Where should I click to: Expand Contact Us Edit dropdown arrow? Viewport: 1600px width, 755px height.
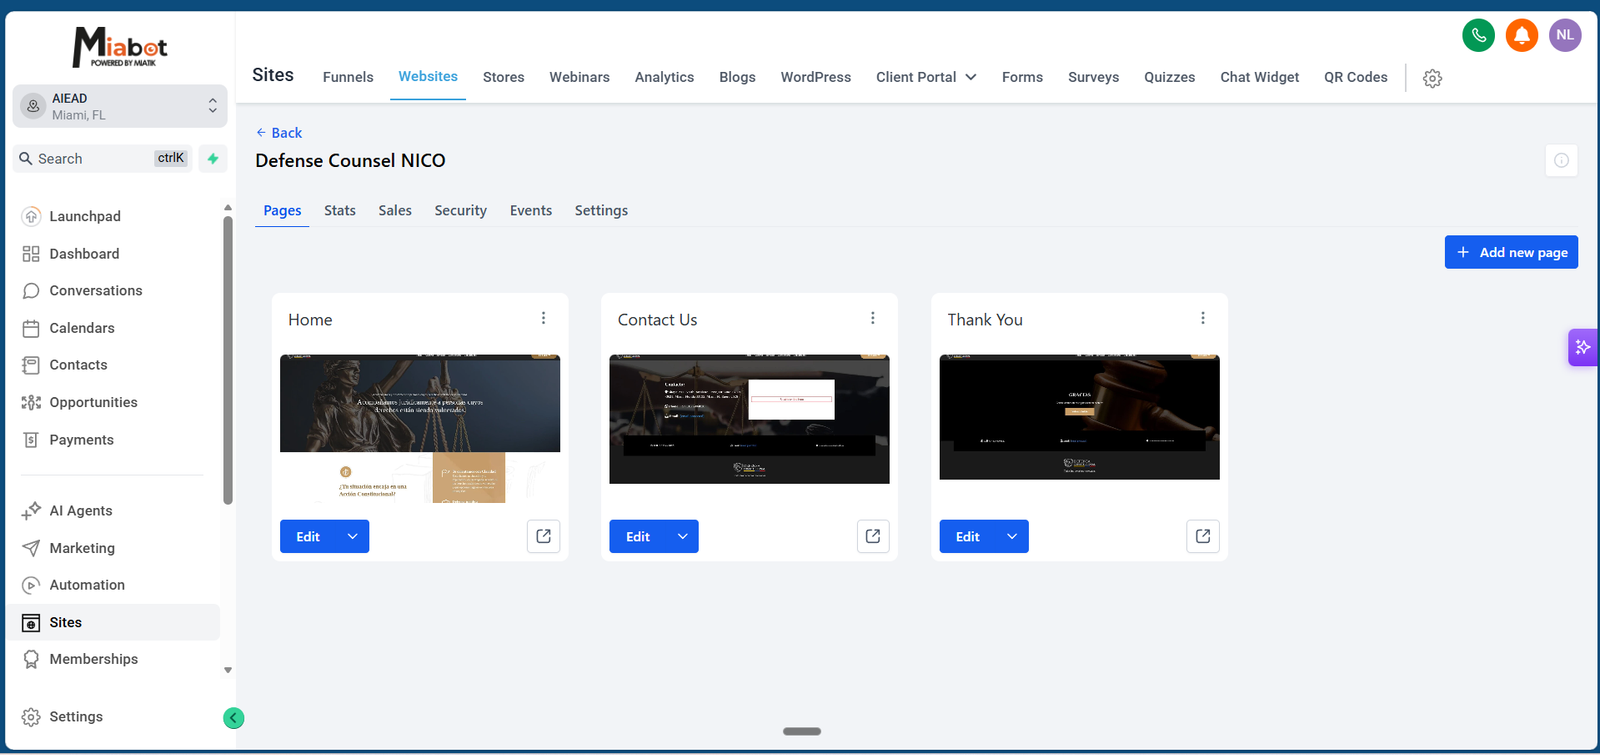[x=683, y=536]
